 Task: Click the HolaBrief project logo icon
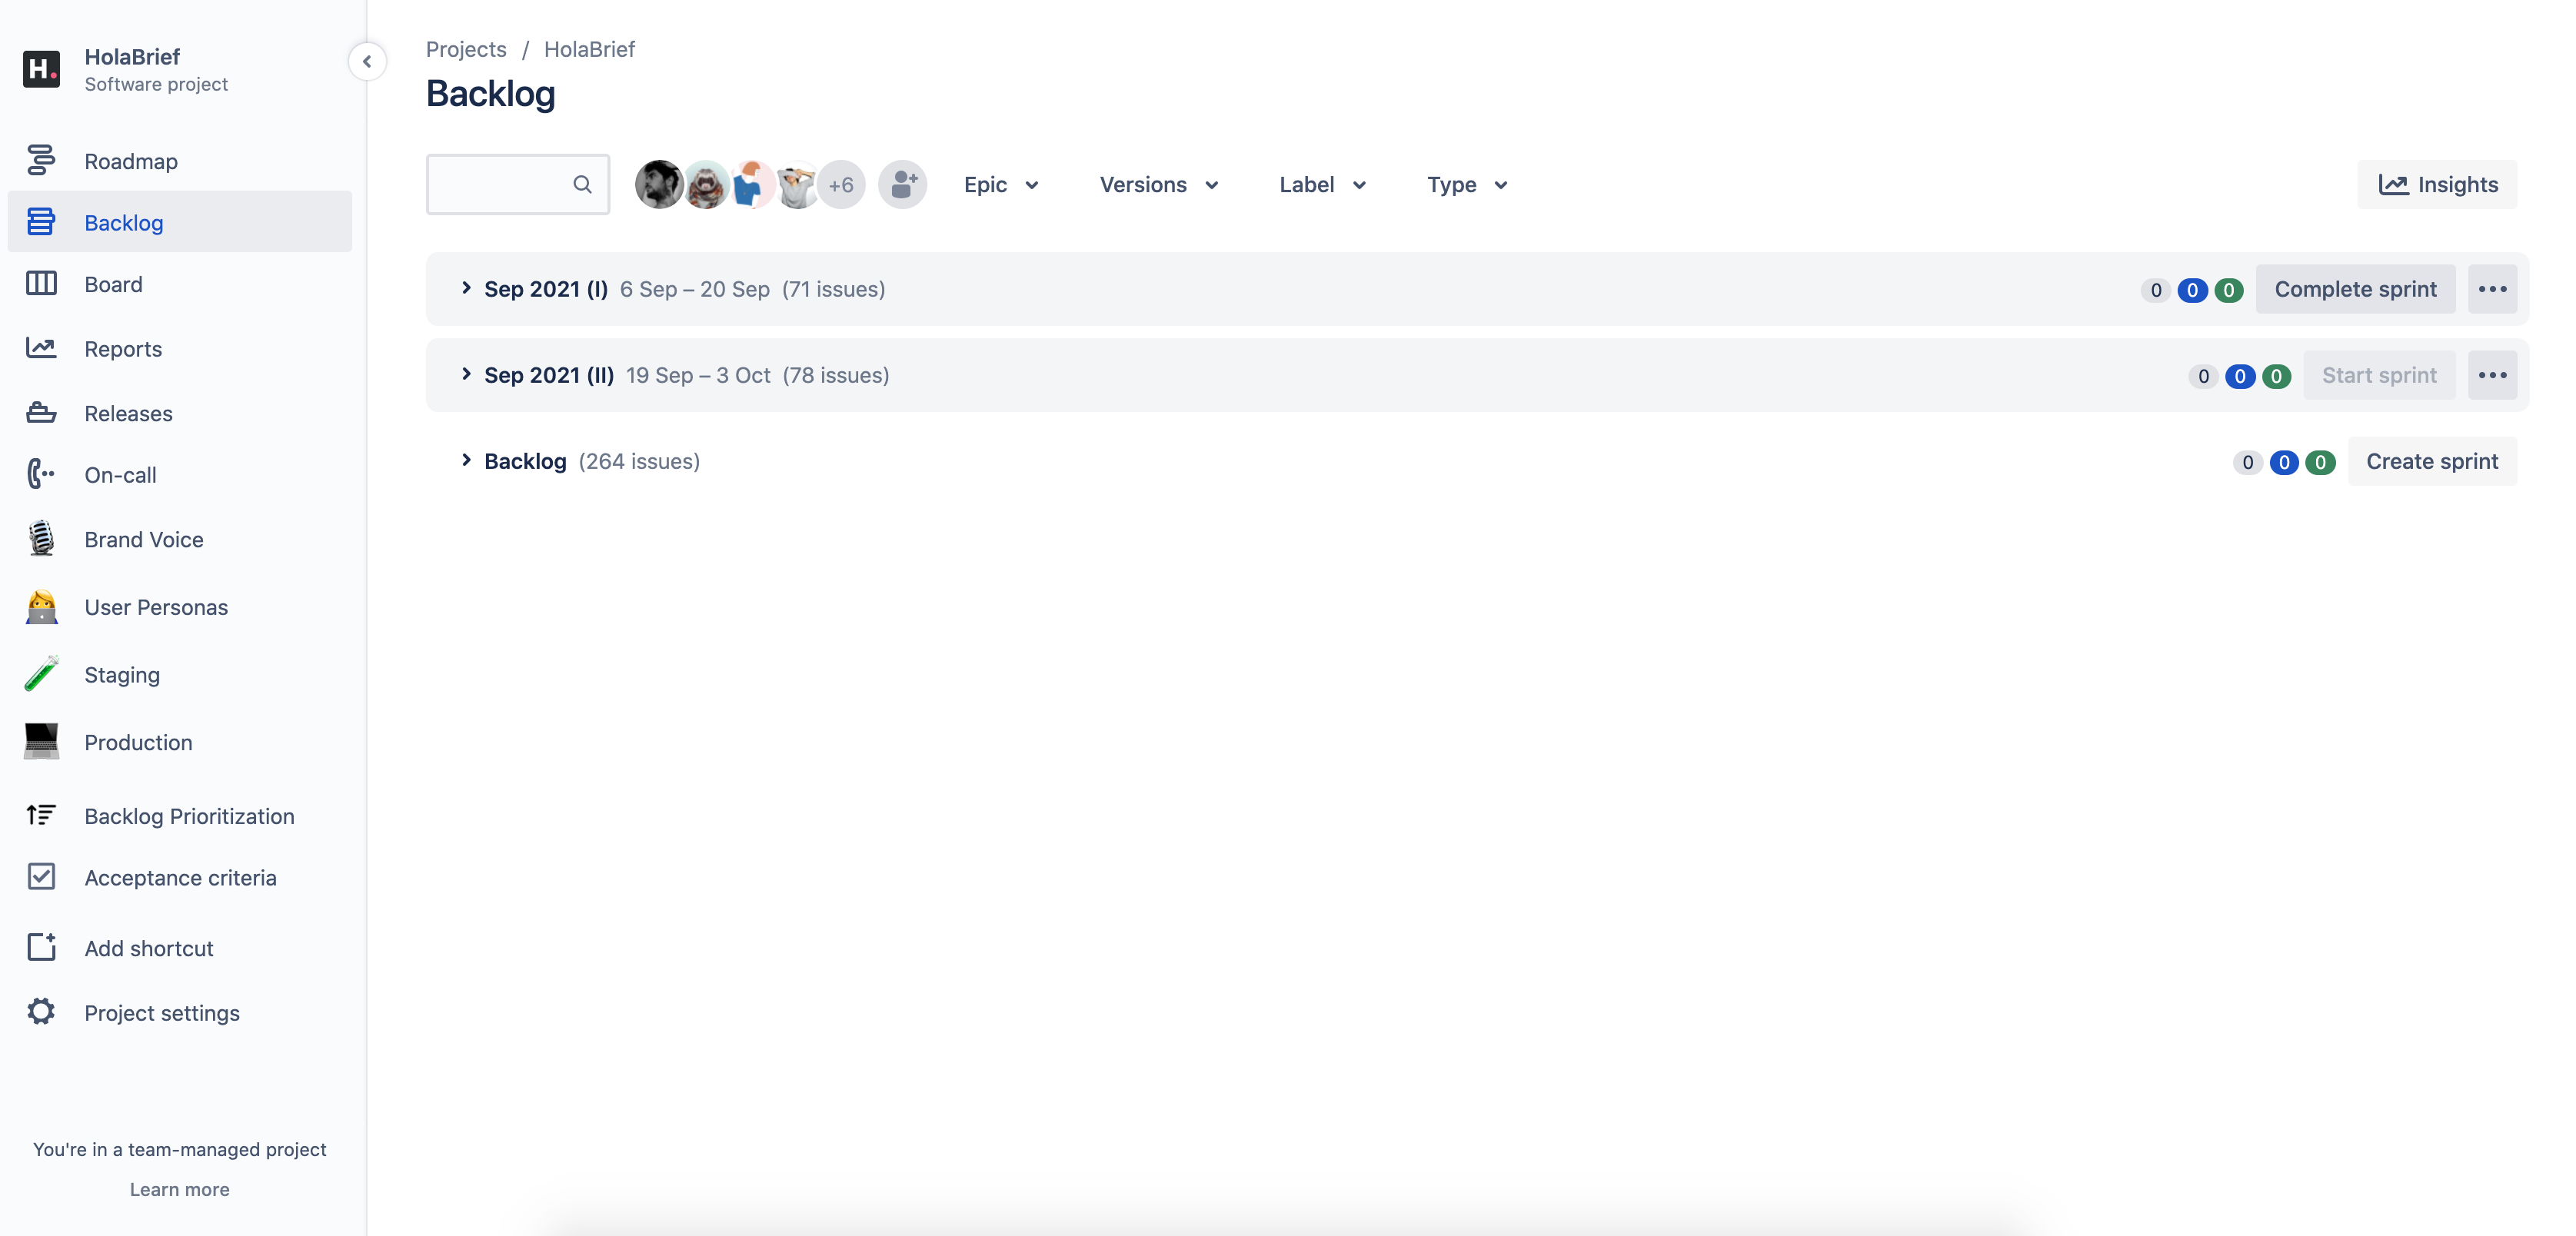pos(41,69)
